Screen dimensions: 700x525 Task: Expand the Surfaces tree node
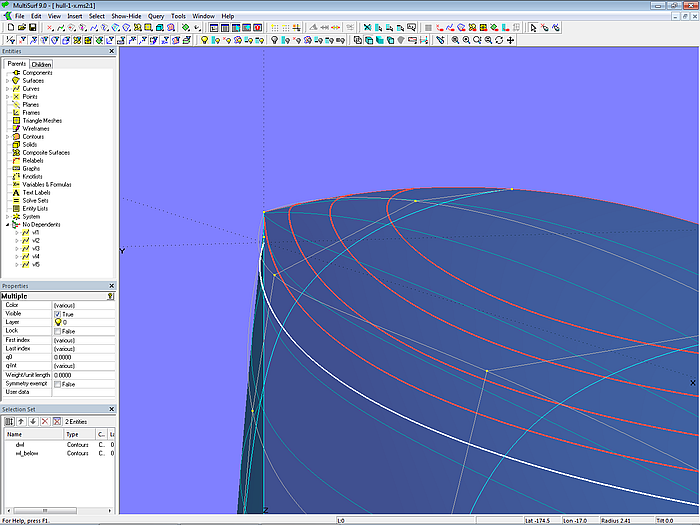point(8,81)
